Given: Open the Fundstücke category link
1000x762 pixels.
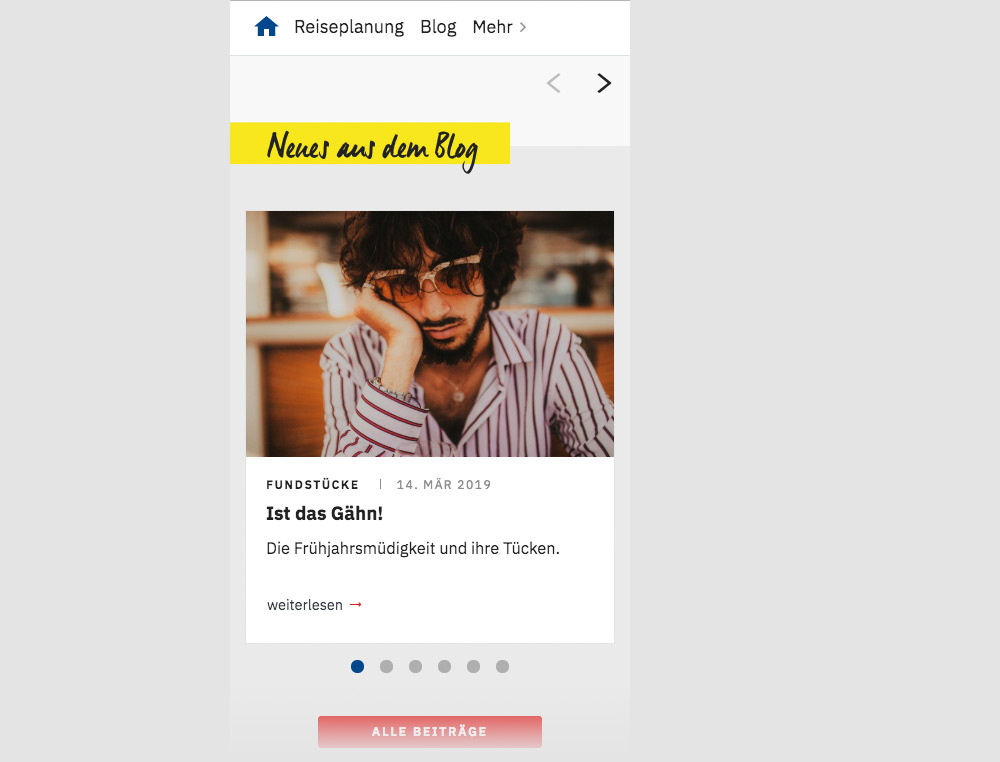Looking at the screenshot, I should click(312, 485).
